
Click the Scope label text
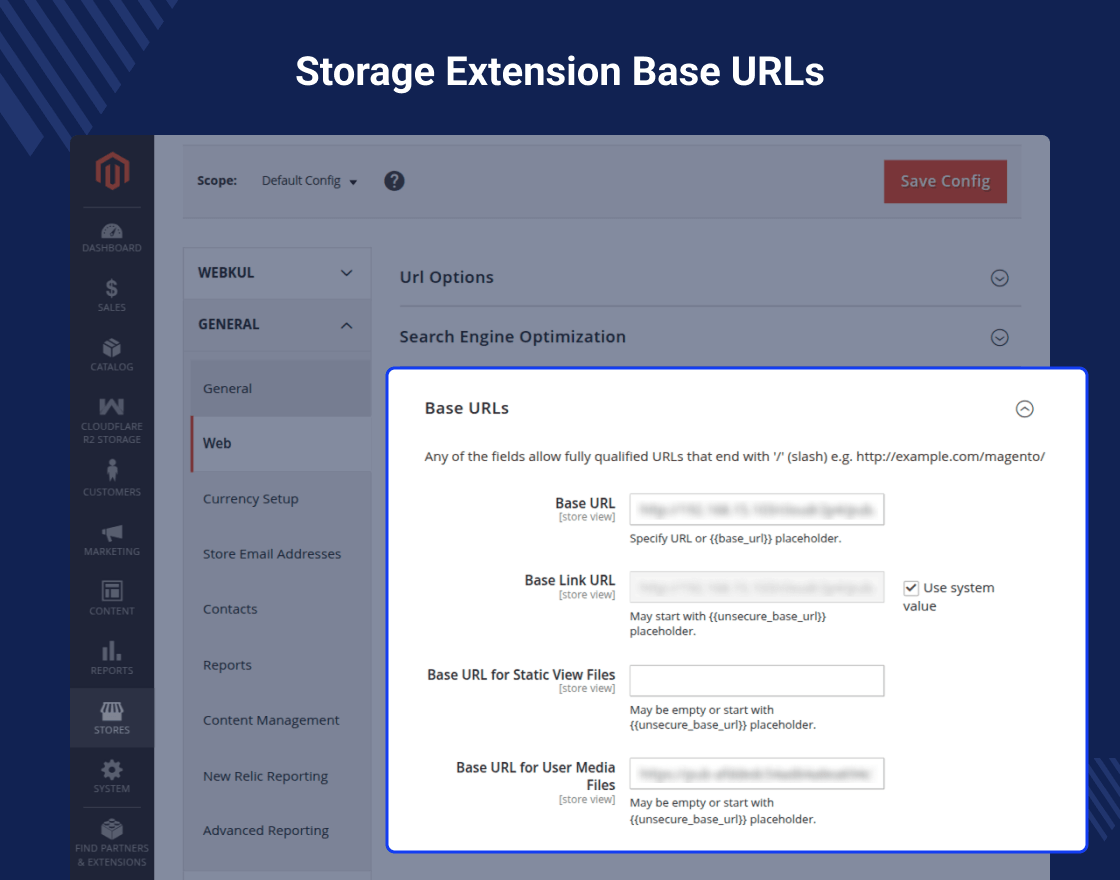click(x=217, y=181)
